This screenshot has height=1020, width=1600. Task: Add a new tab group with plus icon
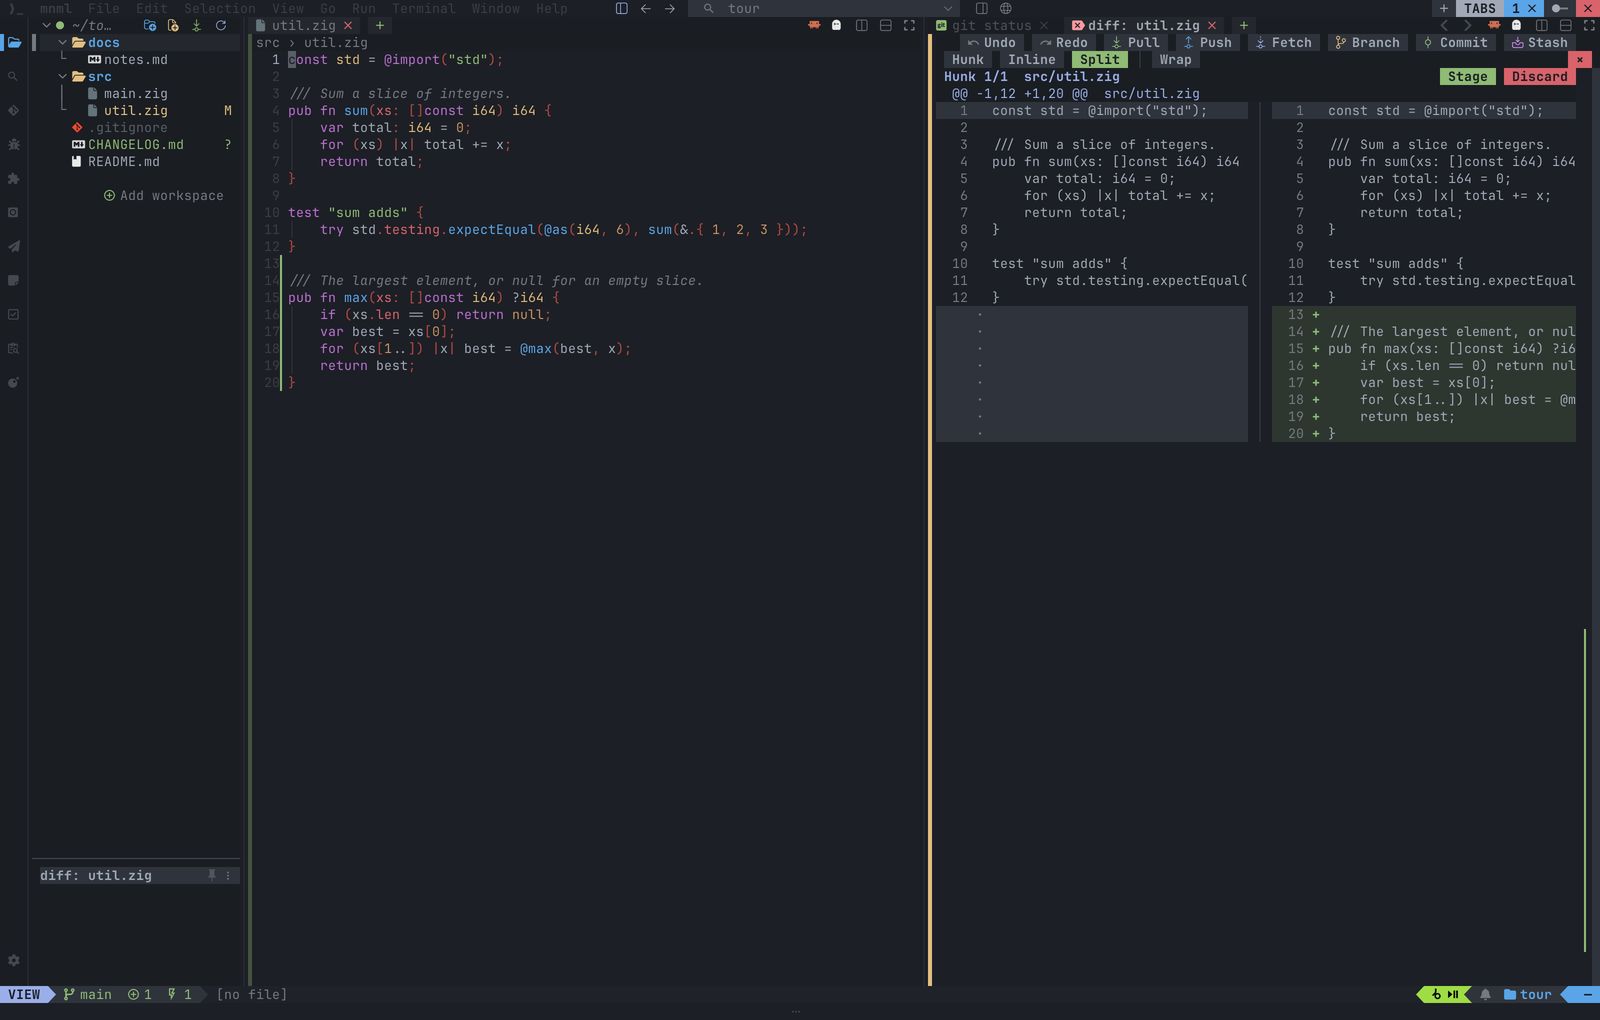(1444, 8)
